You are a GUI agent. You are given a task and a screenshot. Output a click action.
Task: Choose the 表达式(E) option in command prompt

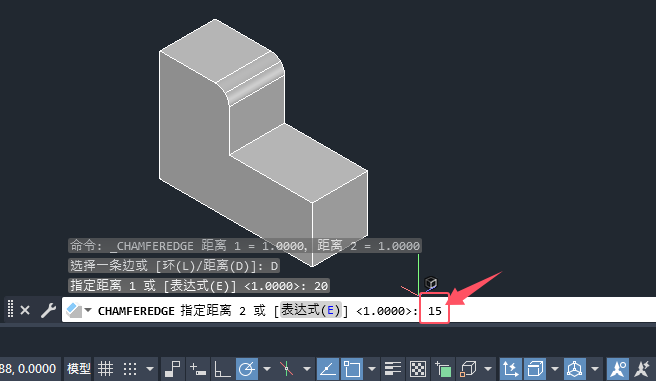click(x=311, y=310)
